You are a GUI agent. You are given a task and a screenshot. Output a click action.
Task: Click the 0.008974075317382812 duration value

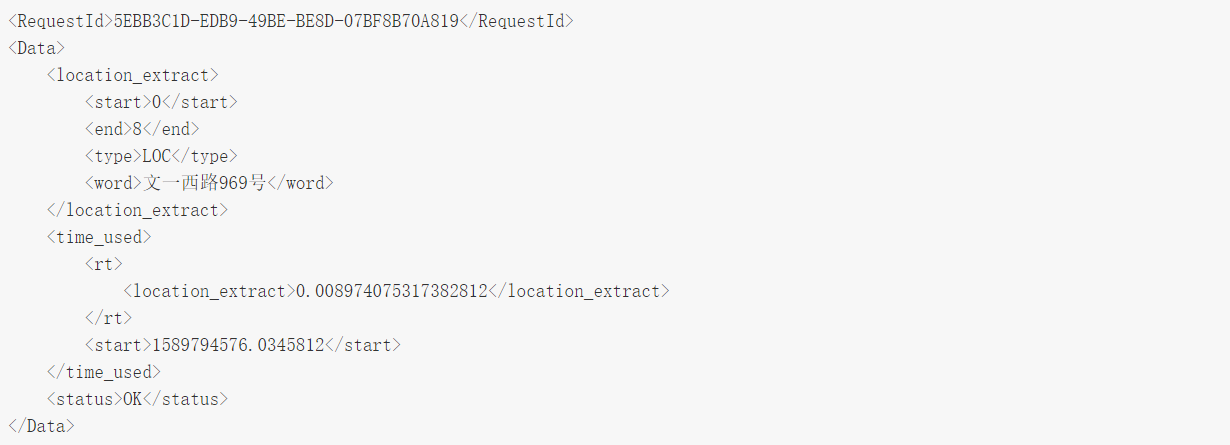click(391, 291)
